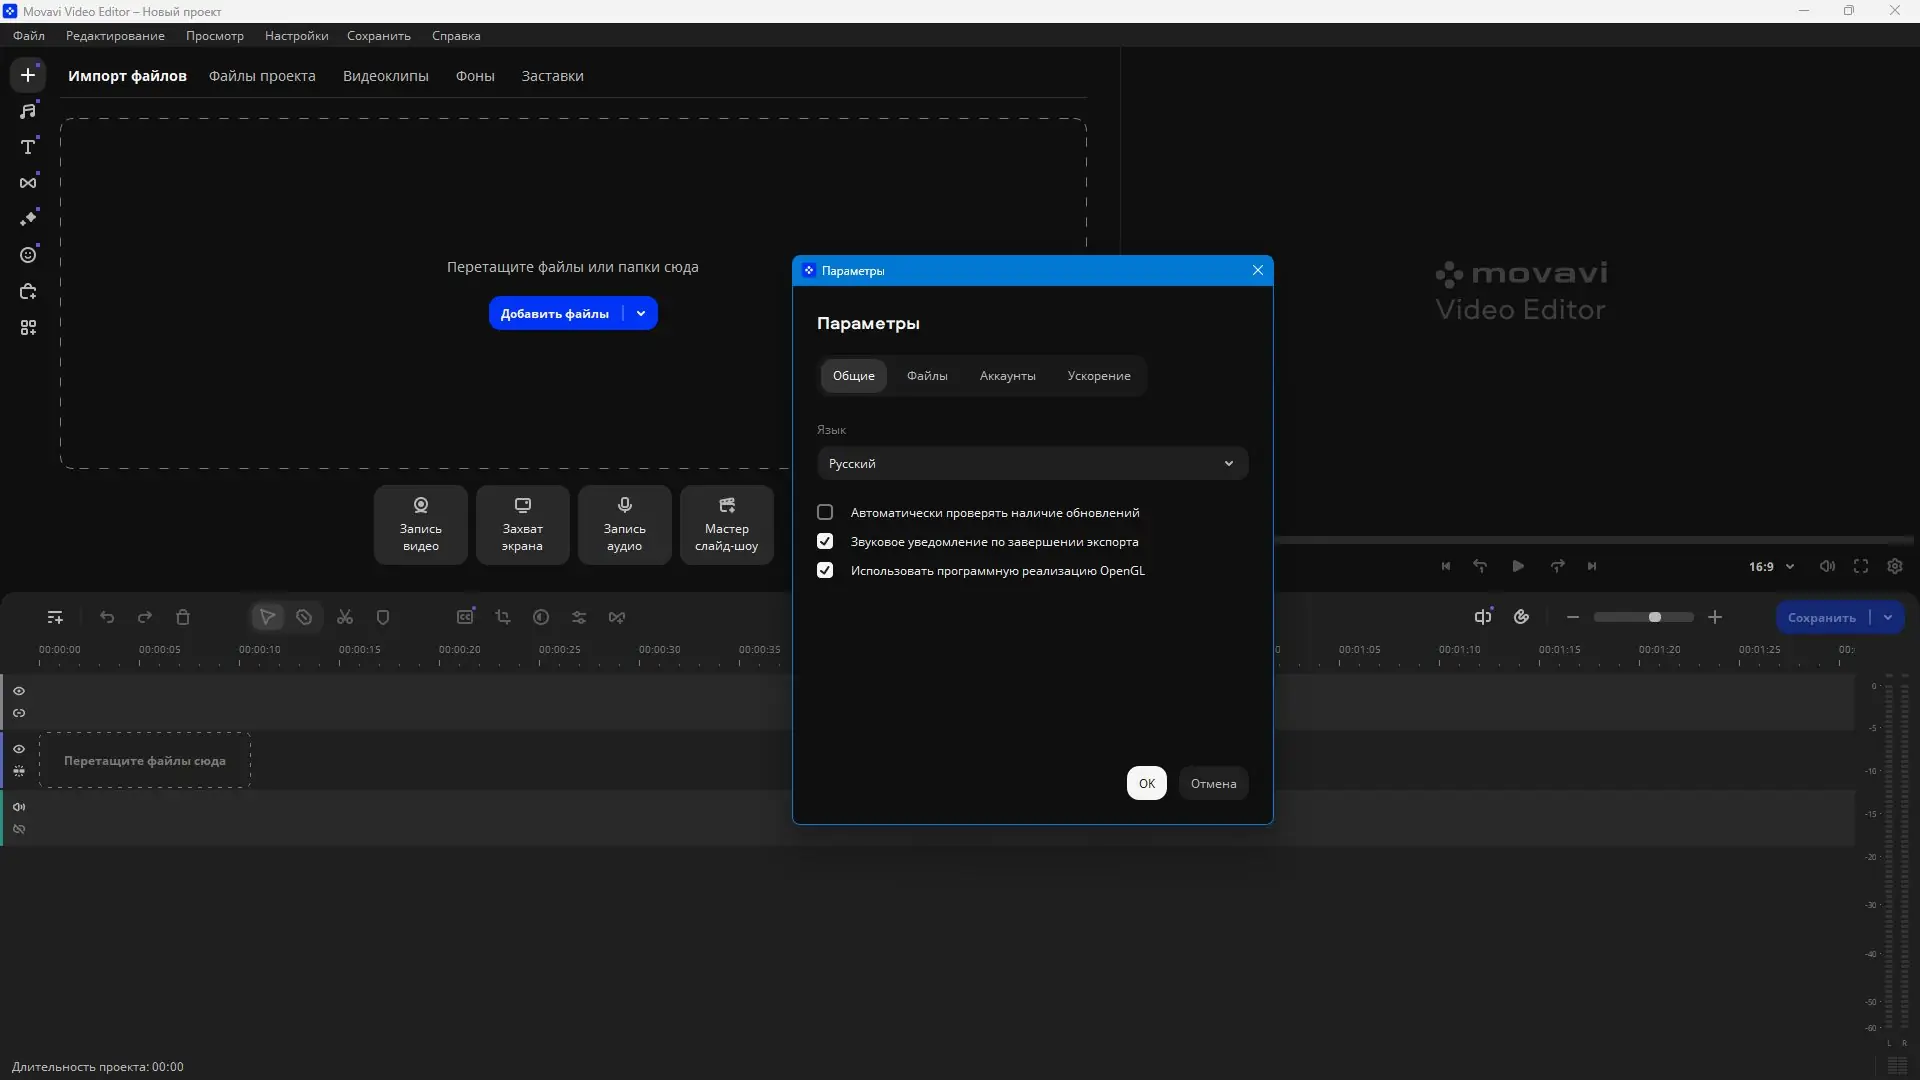Select the Titles (T) sidebar tool
The height and width of the screenshot is (1080, 1920).
(x=28, y=147)
